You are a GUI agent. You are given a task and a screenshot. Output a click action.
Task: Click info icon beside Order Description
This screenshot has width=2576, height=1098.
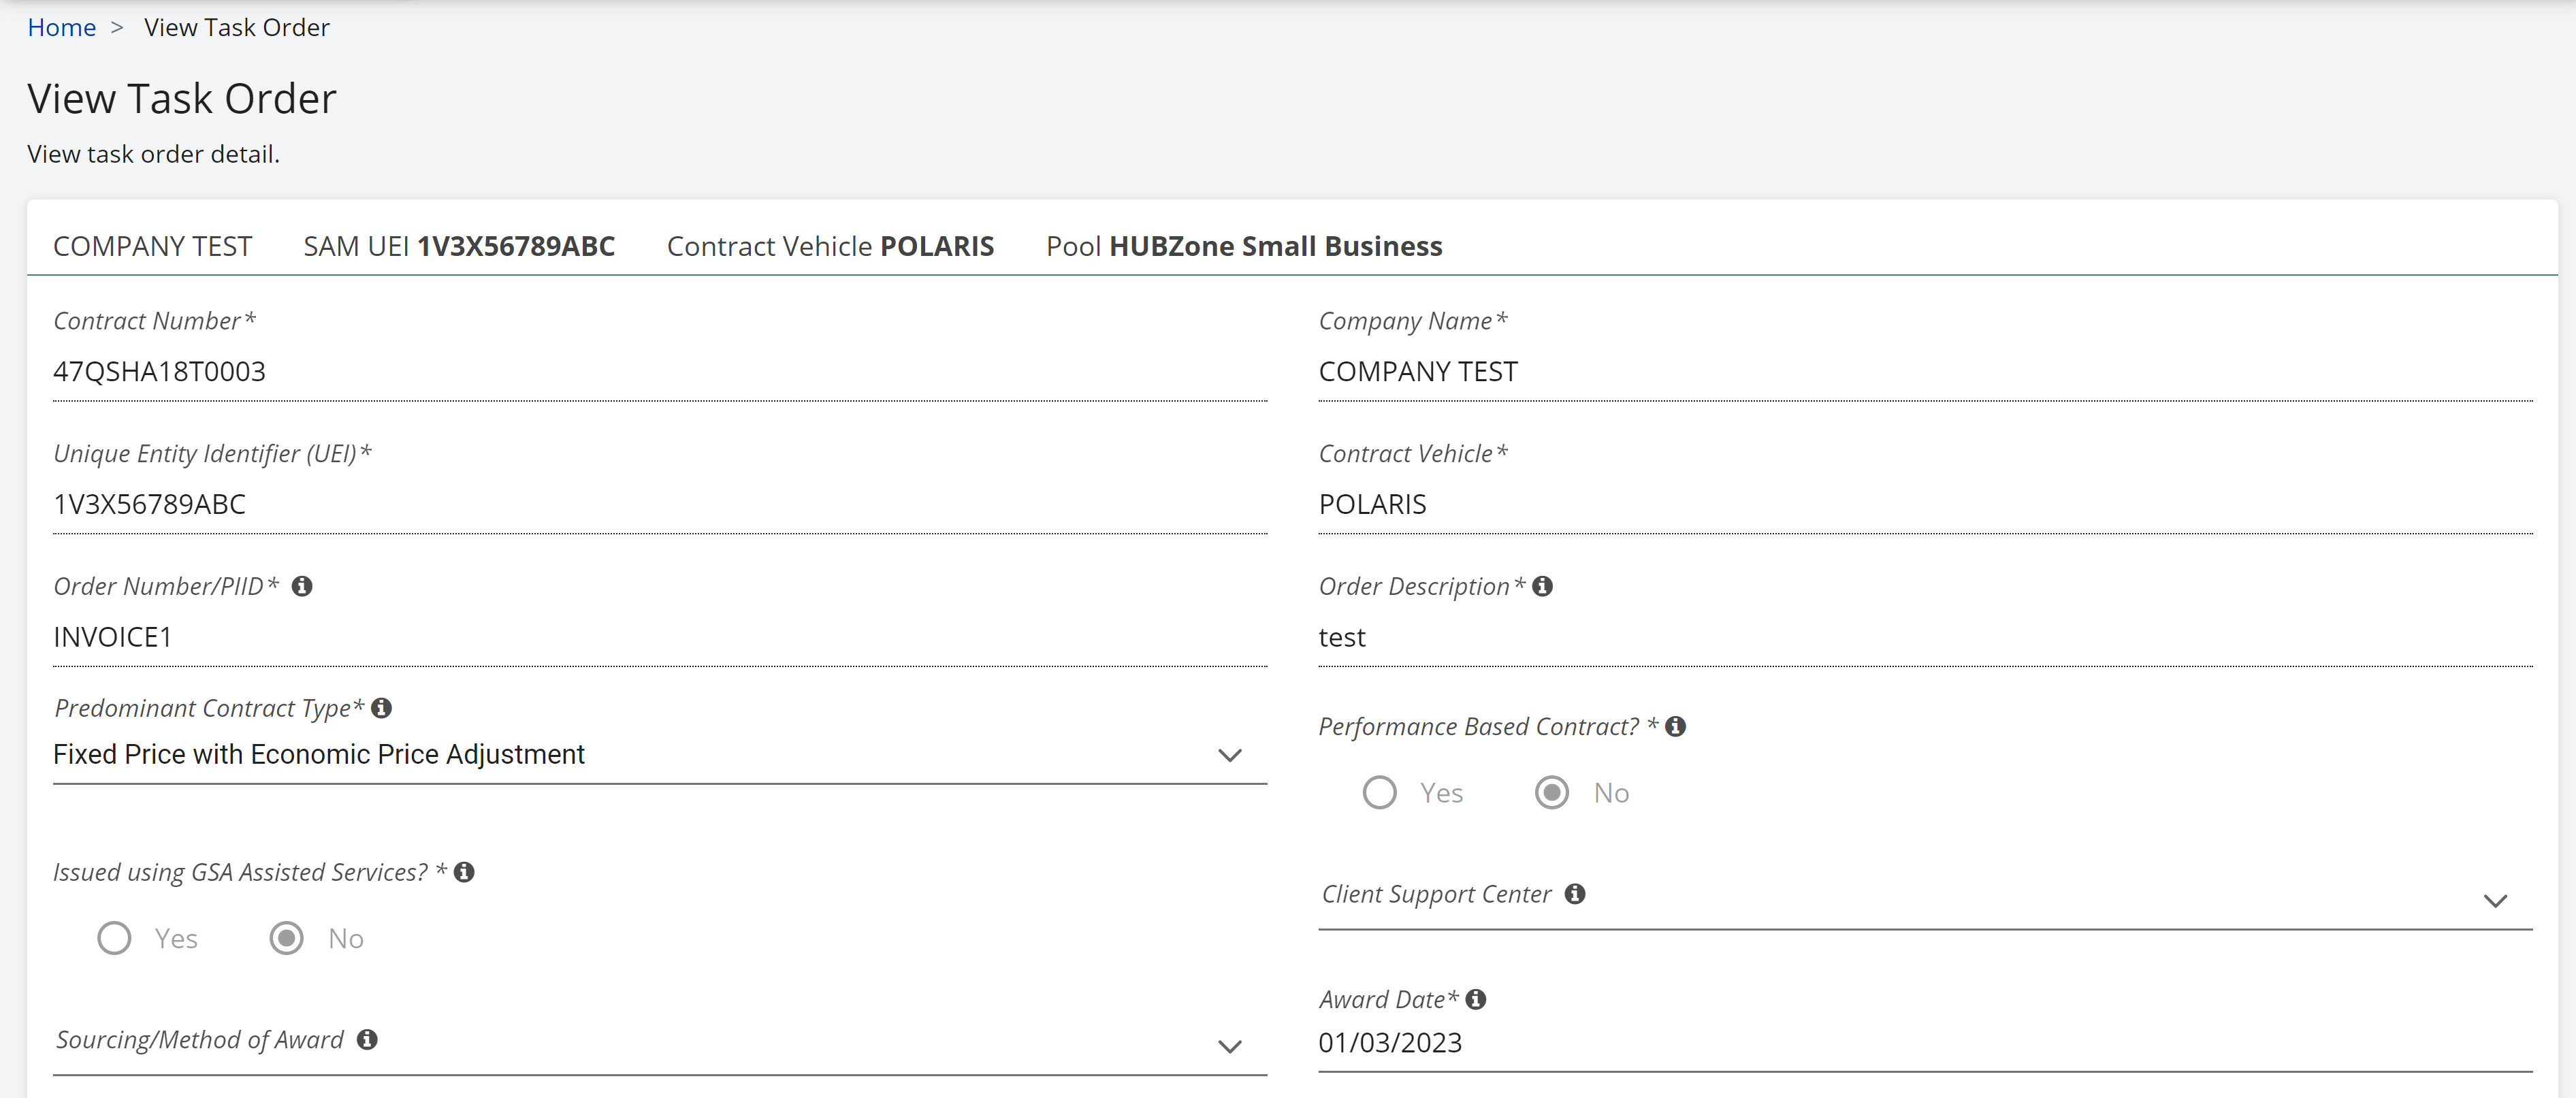click(1542, 586)
